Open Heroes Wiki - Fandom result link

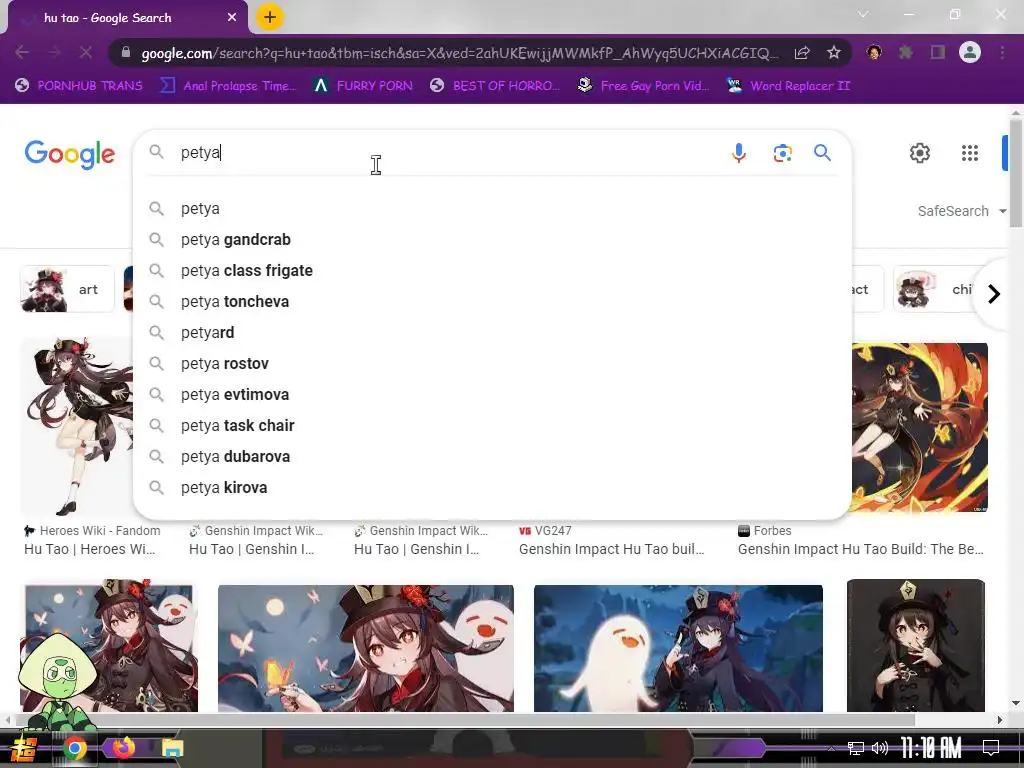click(91, 540)
